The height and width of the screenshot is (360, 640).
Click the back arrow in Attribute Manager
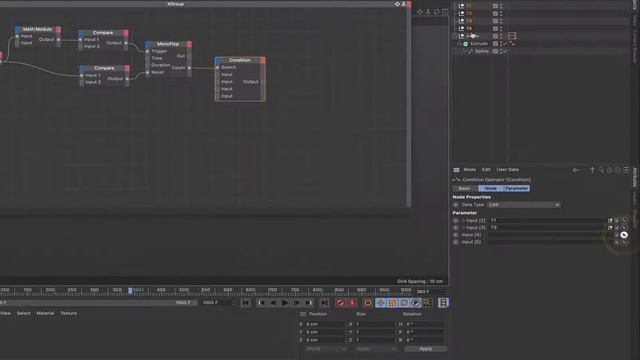(576, 170)
